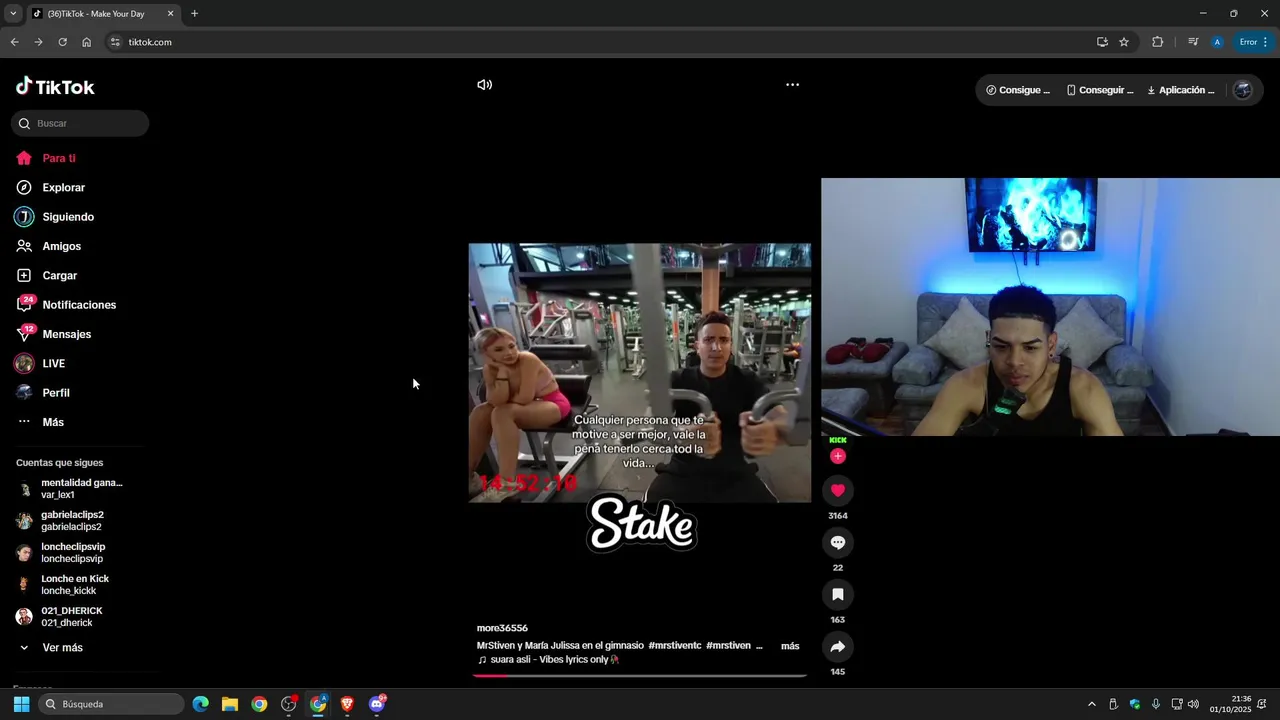Open the Cargar upload page
Image resolution: width=1280 pixels, height=720 pixels.
59,275
